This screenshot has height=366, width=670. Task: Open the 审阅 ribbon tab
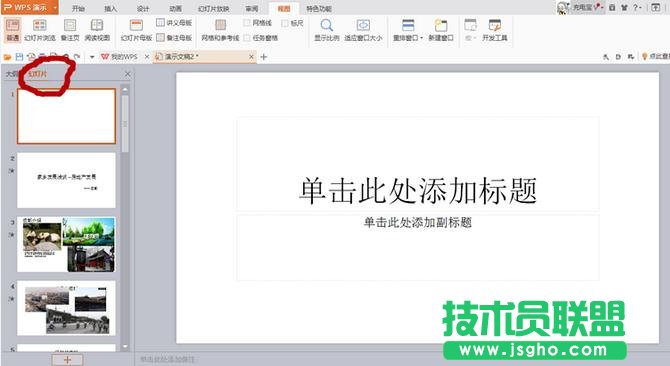click(x=252, y=9)
